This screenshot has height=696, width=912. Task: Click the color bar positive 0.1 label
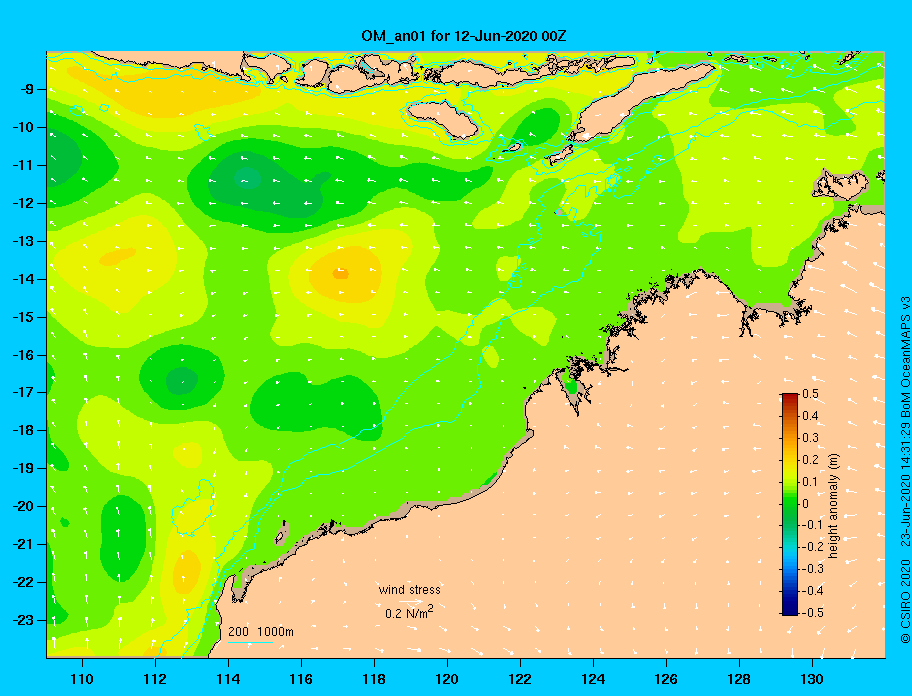coord(810,482)
